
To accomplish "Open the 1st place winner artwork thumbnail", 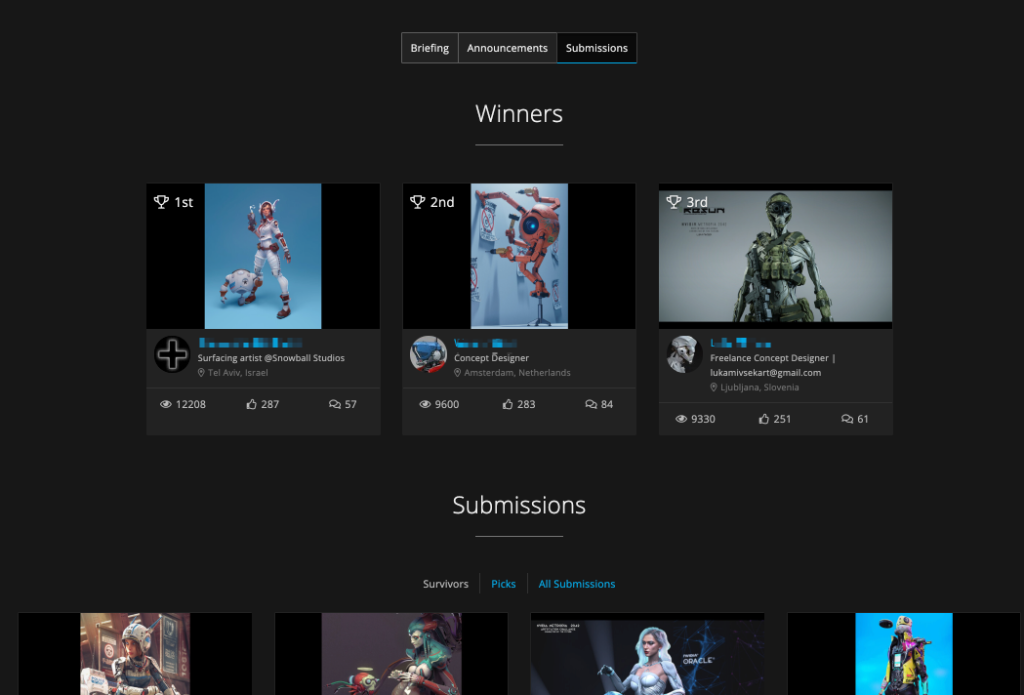I will (x=263, y=256).
